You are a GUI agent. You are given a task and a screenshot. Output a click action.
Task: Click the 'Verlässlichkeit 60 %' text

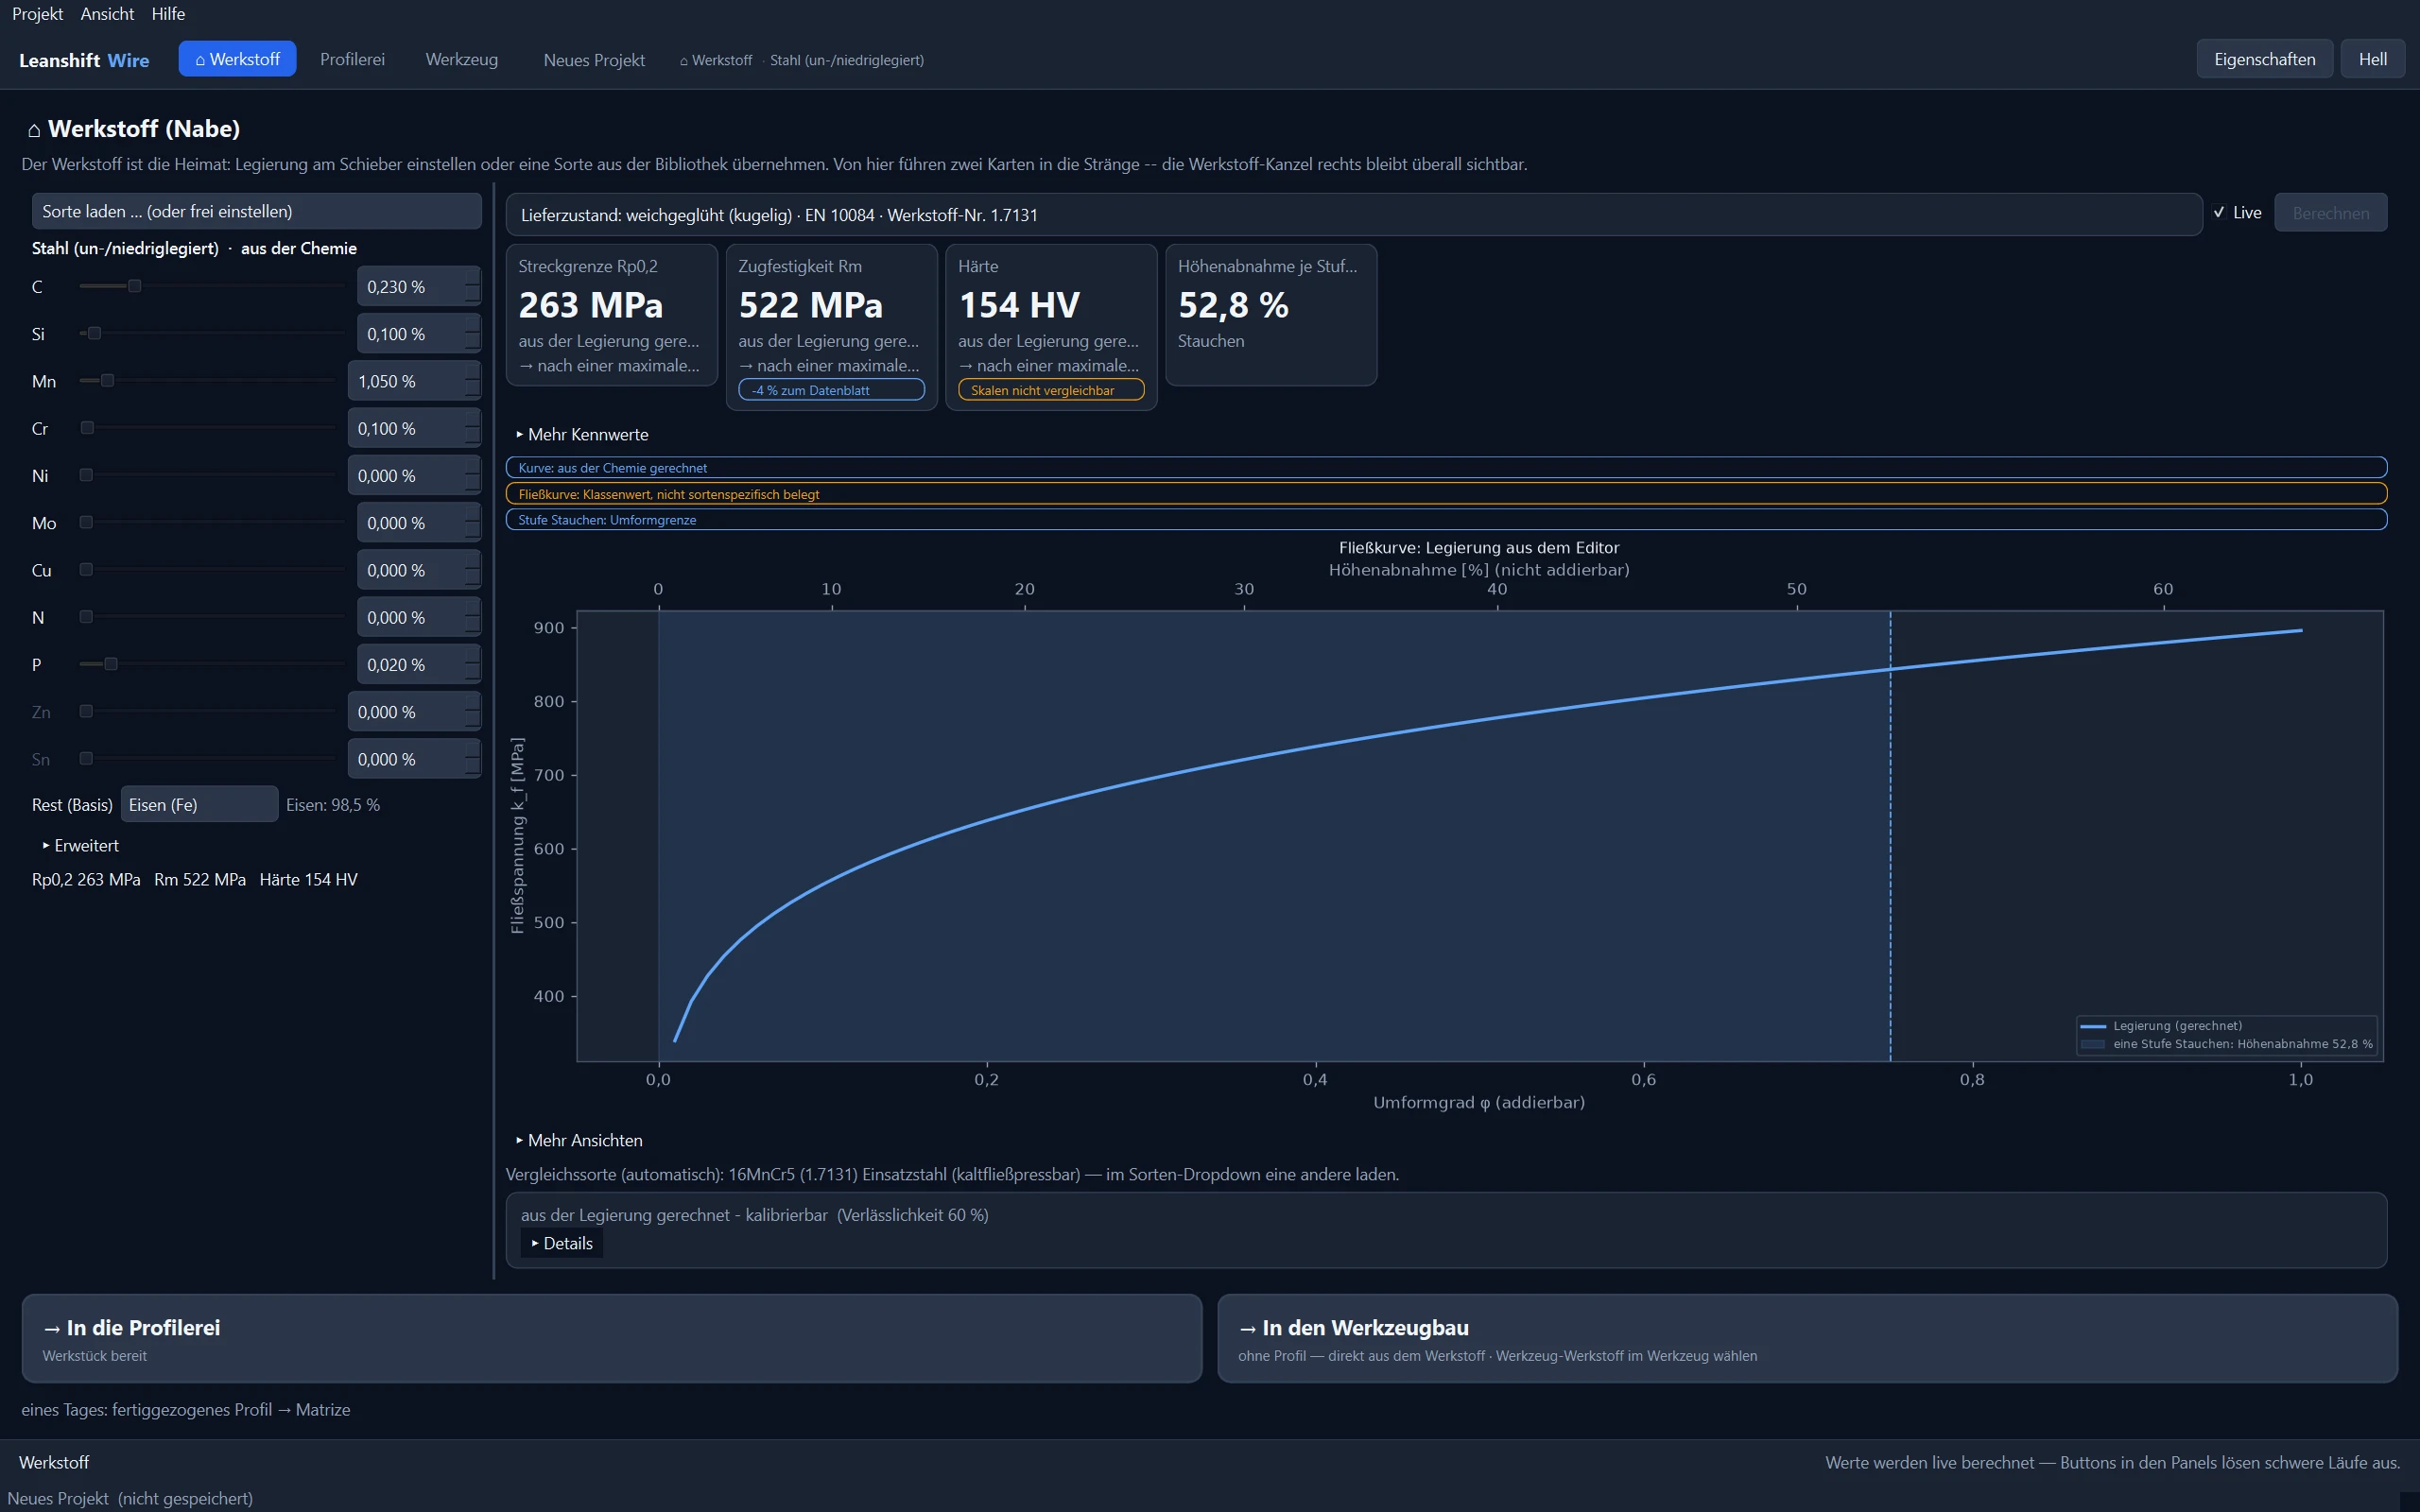pyautogui.click(x=912, y=1215)
